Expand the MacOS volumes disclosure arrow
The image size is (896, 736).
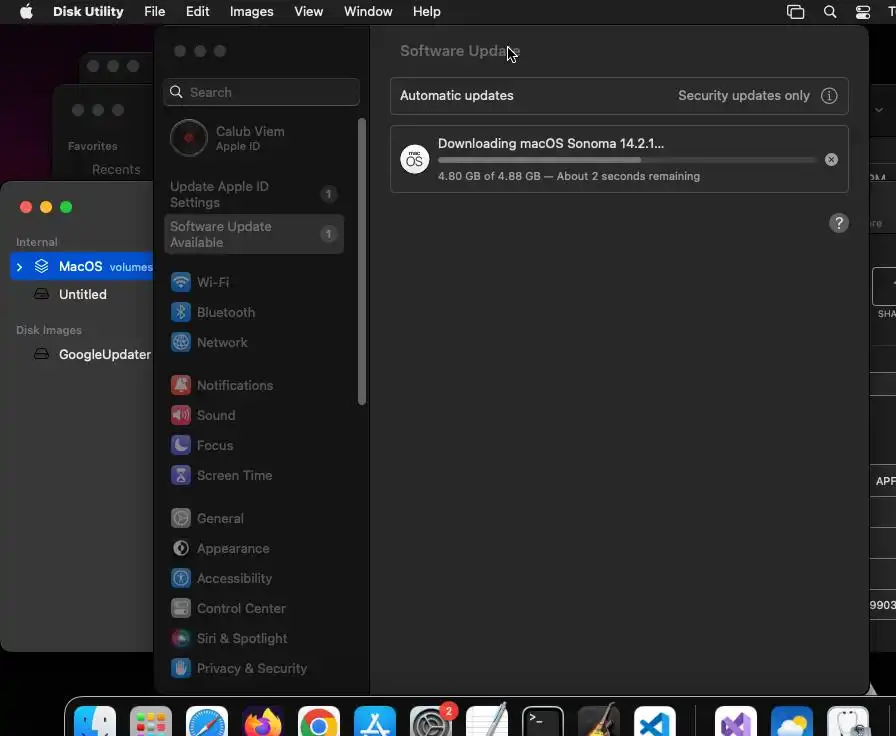pyautogui.click(x=19, y=267)
